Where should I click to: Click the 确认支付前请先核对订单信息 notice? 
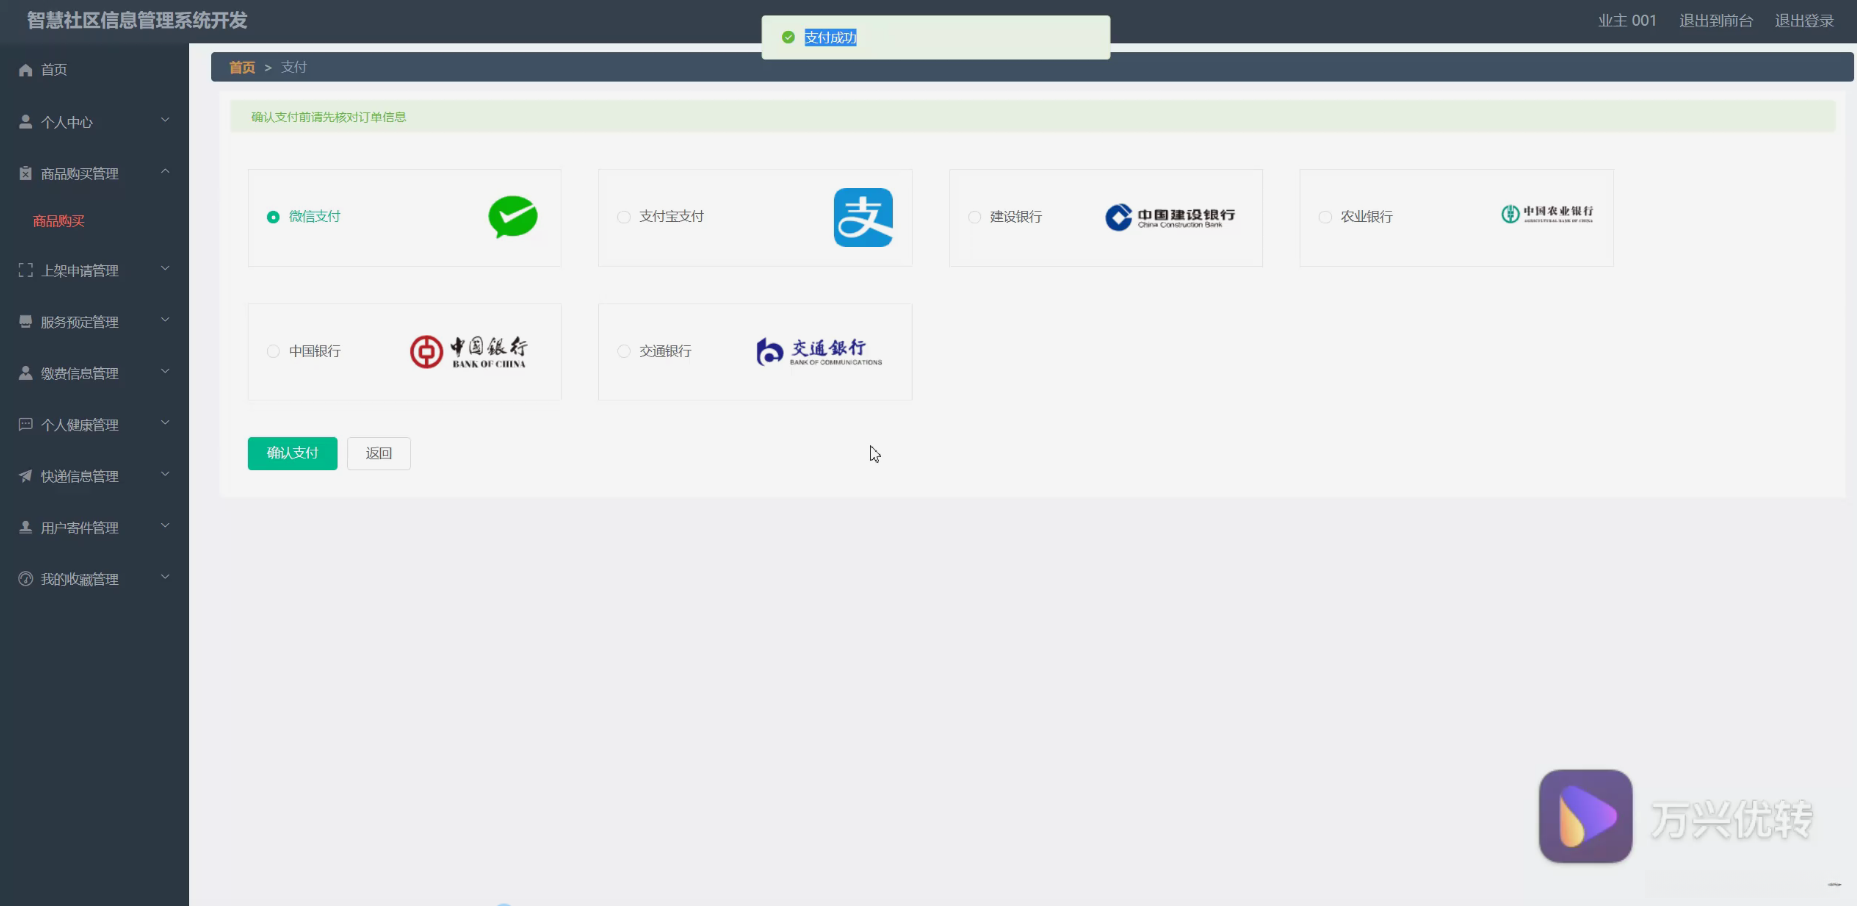tap(328, 117)
